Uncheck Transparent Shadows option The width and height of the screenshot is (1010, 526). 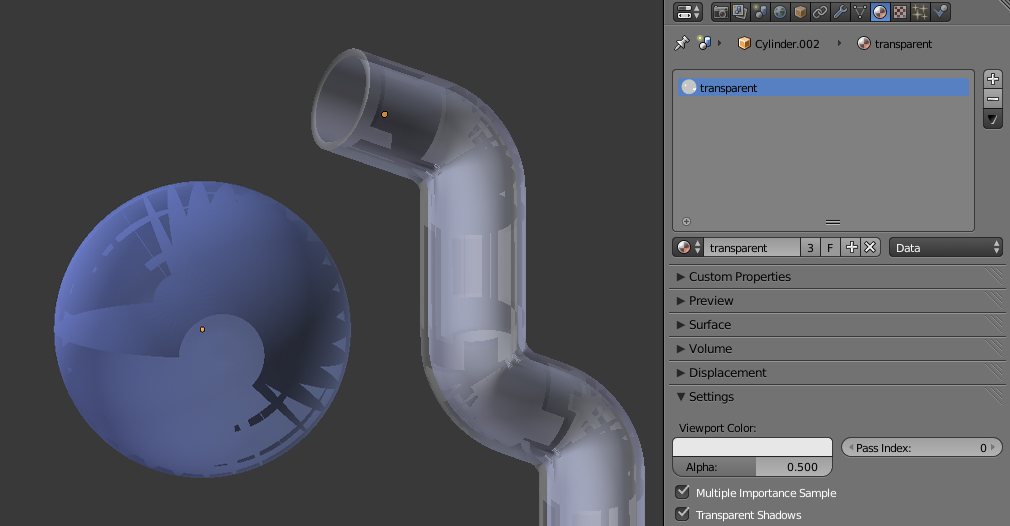[683, 514]
